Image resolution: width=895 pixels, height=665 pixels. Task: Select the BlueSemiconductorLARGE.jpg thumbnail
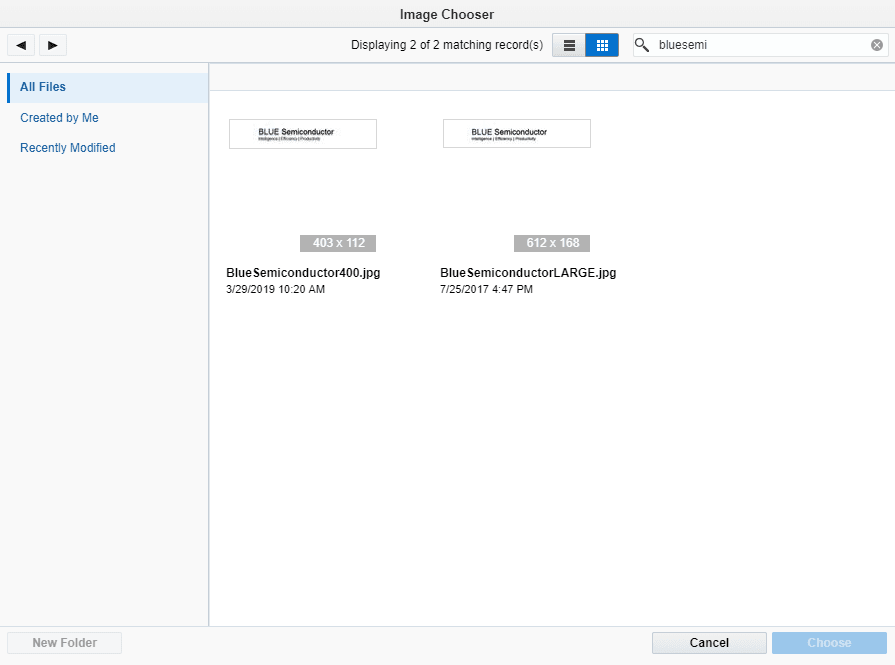[x=517, y=134]
